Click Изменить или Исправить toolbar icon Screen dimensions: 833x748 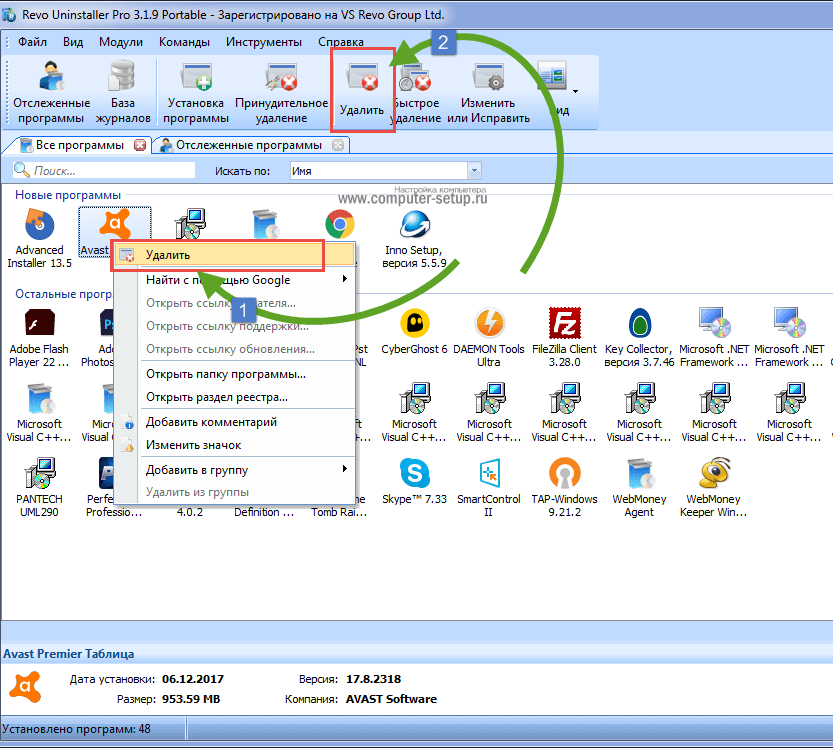[488, 92]
